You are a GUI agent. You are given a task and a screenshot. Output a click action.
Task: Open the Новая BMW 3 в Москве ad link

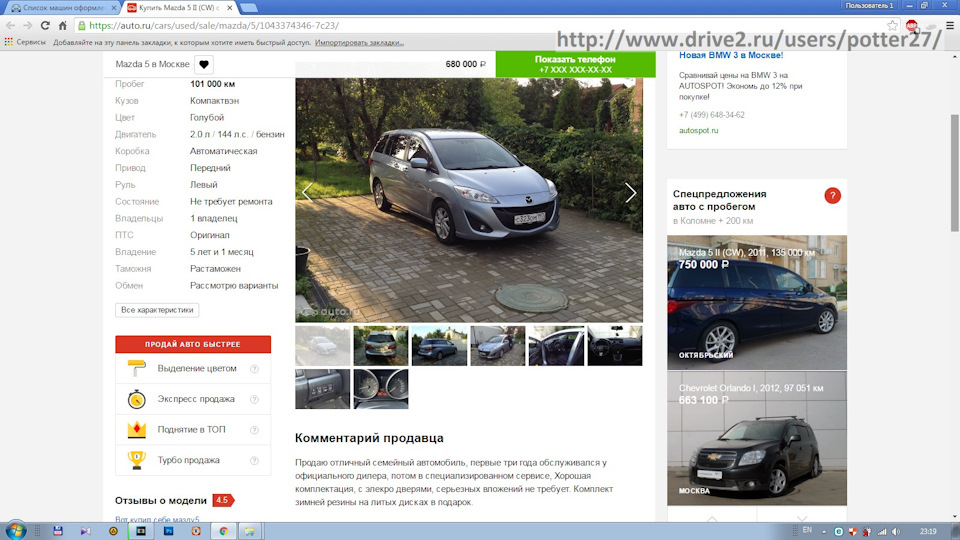[731, 55]
